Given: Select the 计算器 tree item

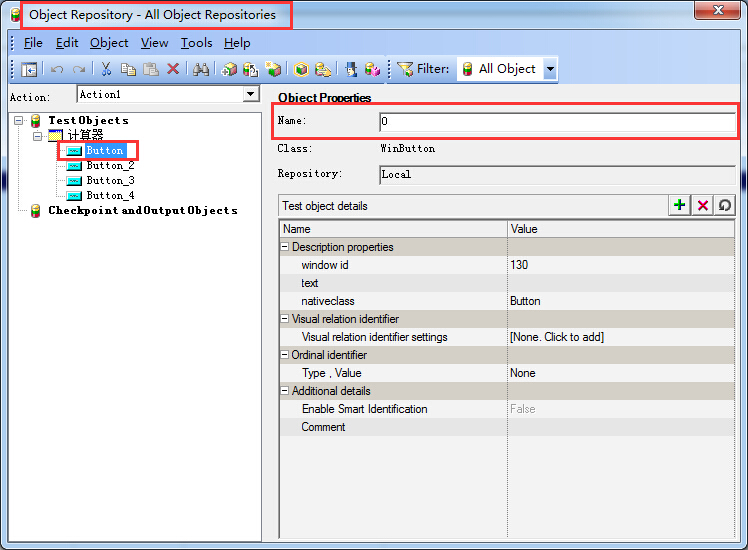Looking at the screenshot, I should tap(85, 135).
